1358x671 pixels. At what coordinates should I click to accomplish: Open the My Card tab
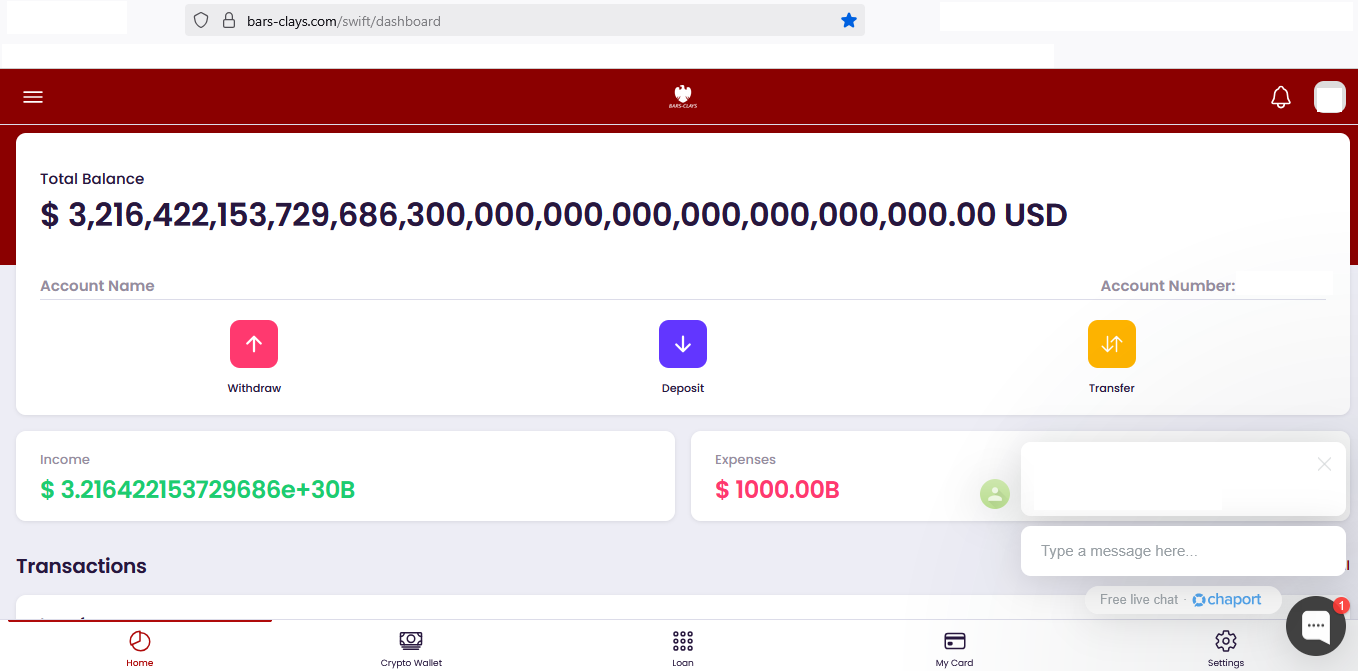pyautogui.click(x=954, y=647)
